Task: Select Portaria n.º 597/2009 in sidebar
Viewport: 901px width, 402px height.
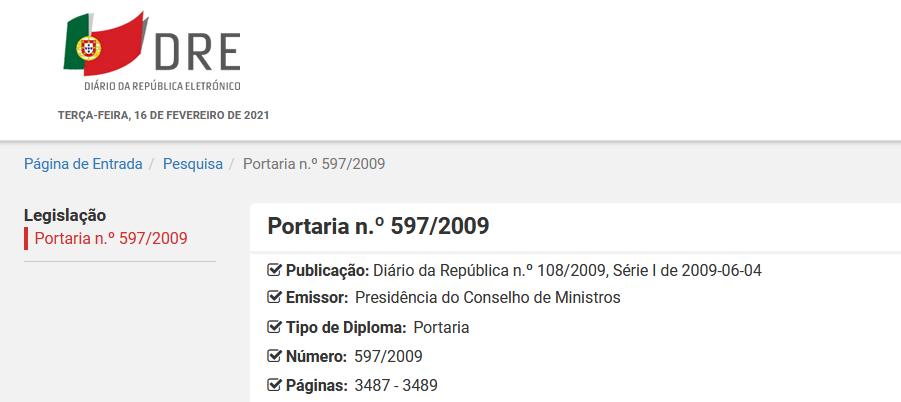Action: 111,238
